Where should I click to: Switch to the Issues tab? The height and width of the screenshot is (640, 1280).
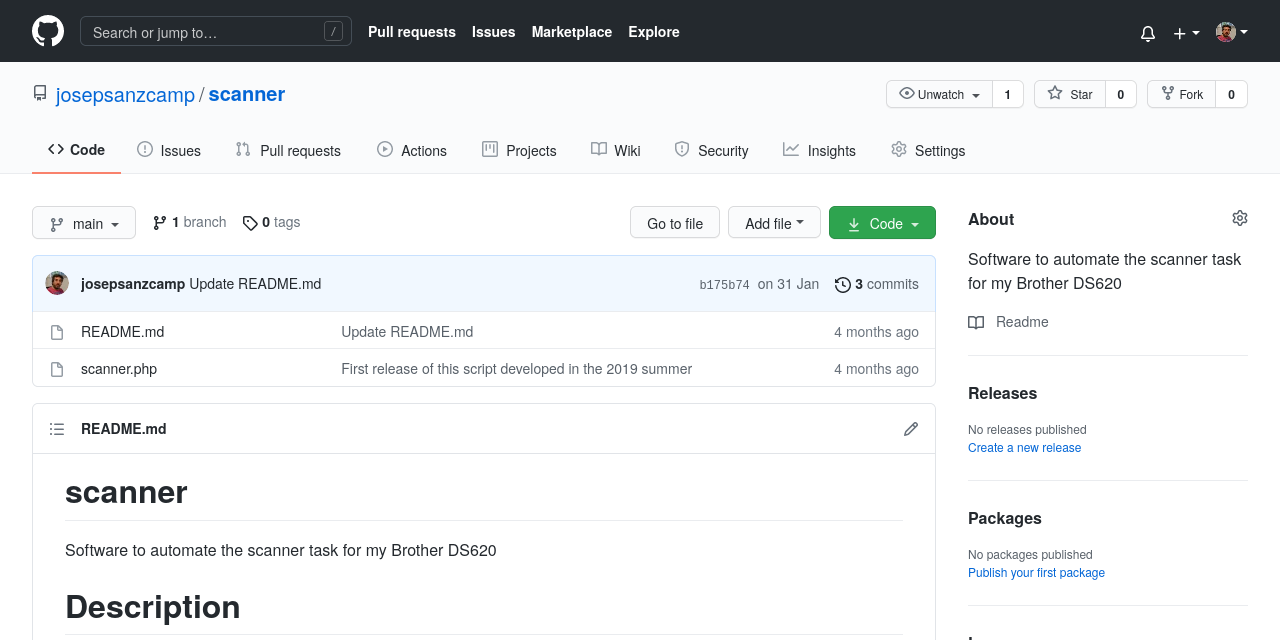point(168,150)
